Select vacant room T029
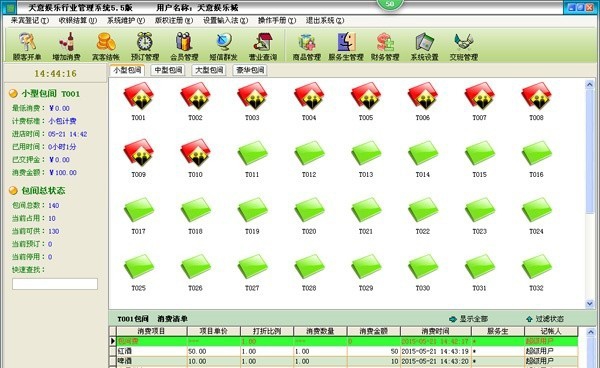The image size is (600, 368). point(366,272)
